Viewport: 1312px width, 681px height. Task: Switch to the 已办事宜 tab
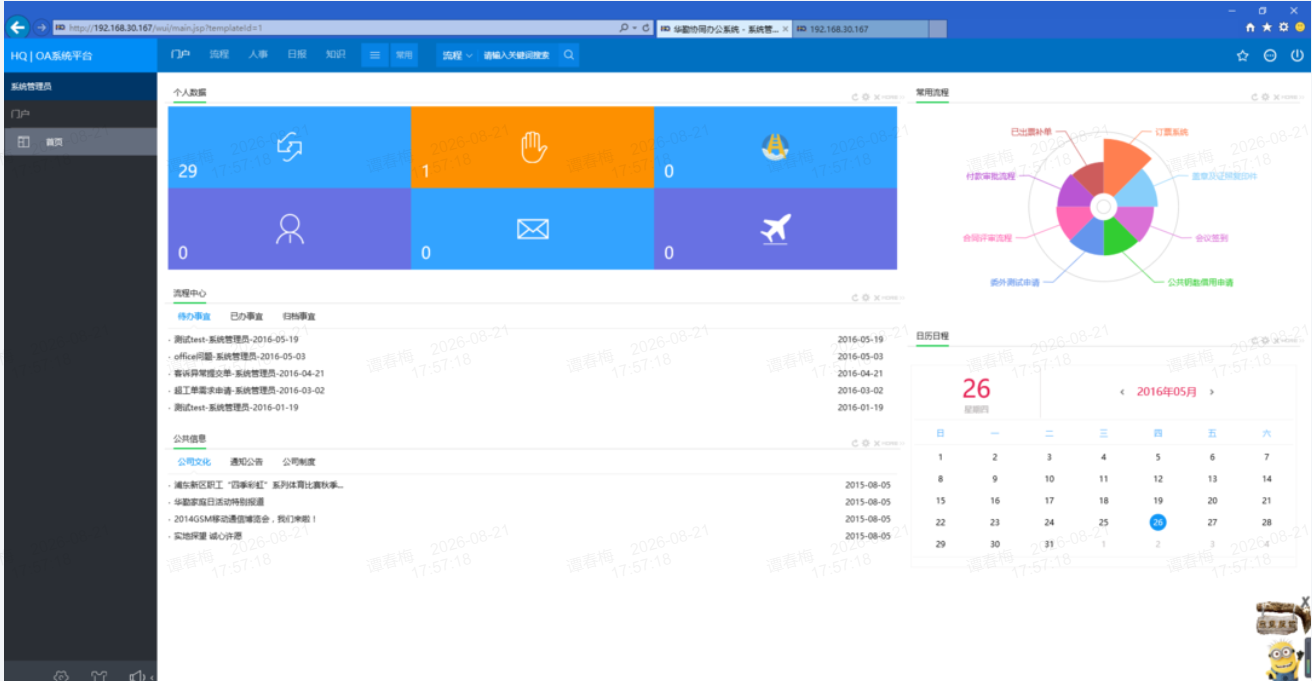pyautogui.click(x=246, y=316)
